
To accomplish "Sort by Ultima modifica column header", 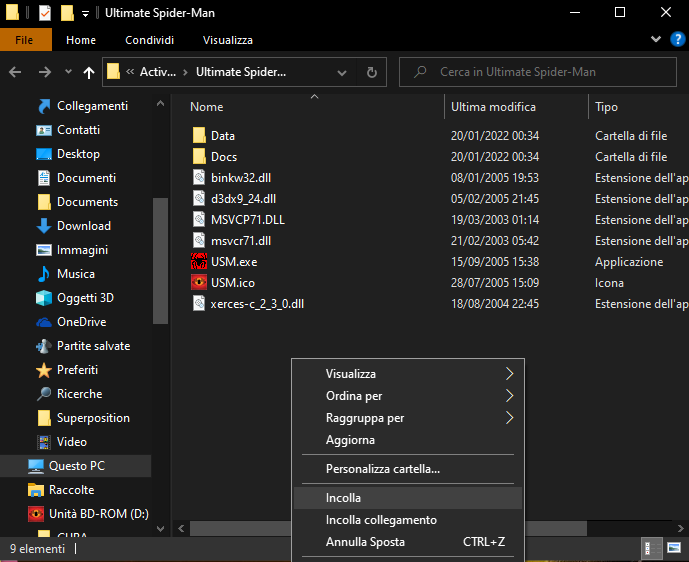I will (x=516, y=107).
